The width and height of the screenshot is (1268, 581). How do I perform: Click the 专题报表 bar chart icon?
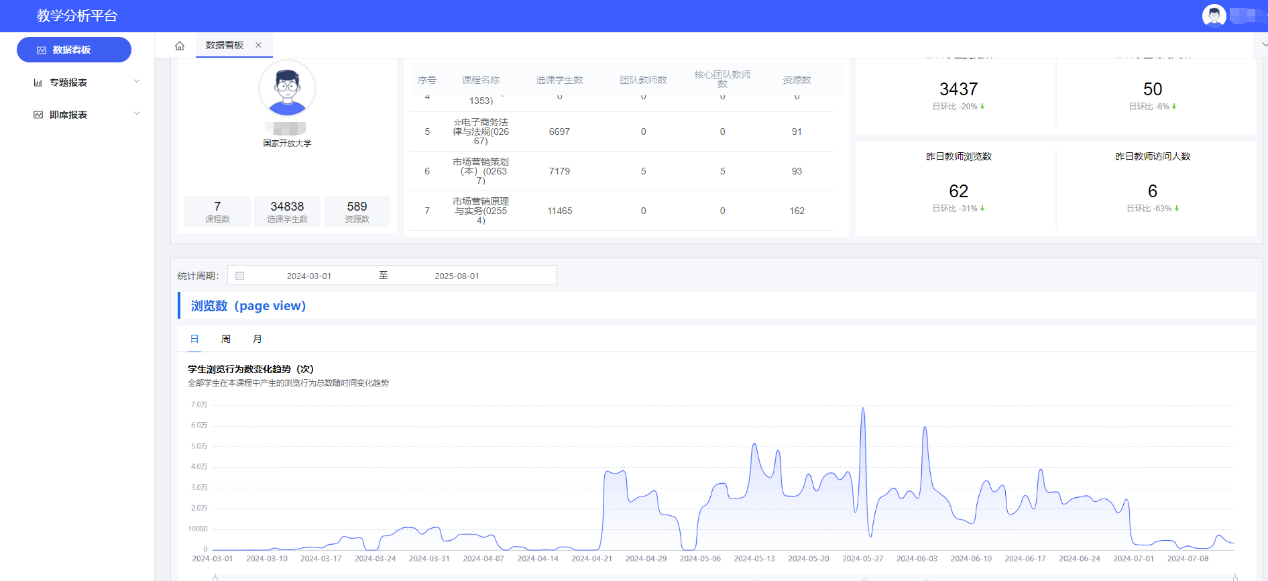(38, 82)
